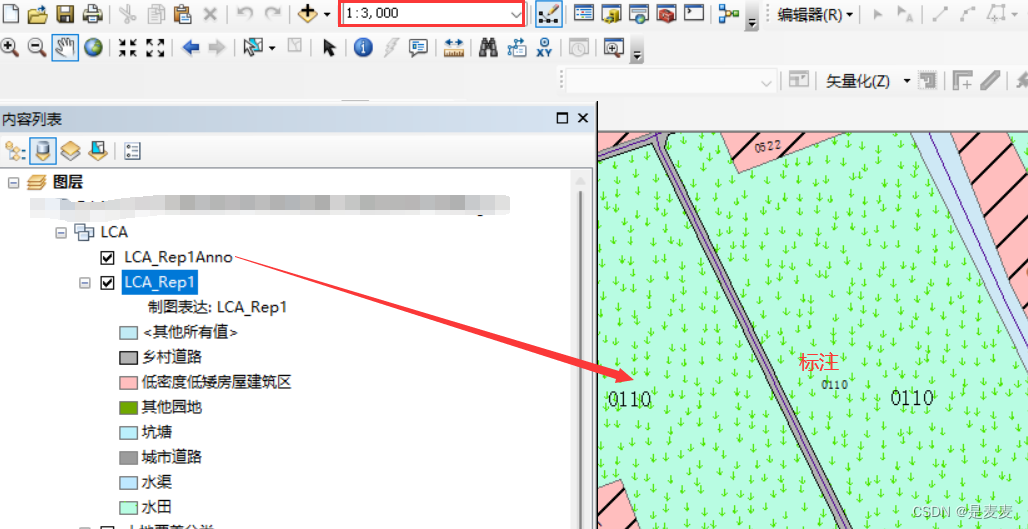The height and width of the screenshot is (529, 1028).
Task: Open the 编辑器(R) editor menu
Action: click(x=815, y=14)
